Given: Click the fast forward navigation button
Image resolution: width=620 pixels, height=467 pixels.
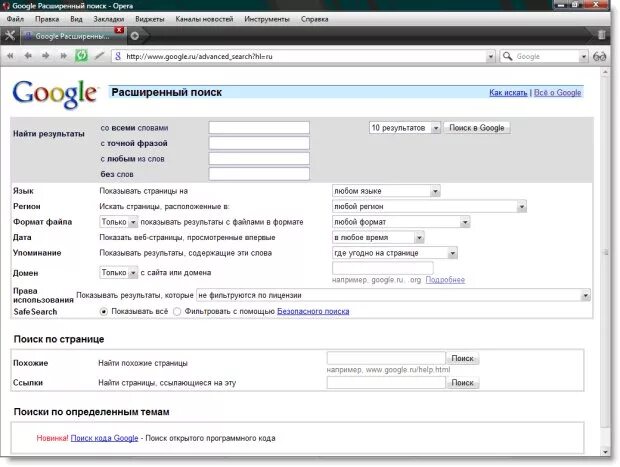Looking at the screenshot, I should point(63,56).
